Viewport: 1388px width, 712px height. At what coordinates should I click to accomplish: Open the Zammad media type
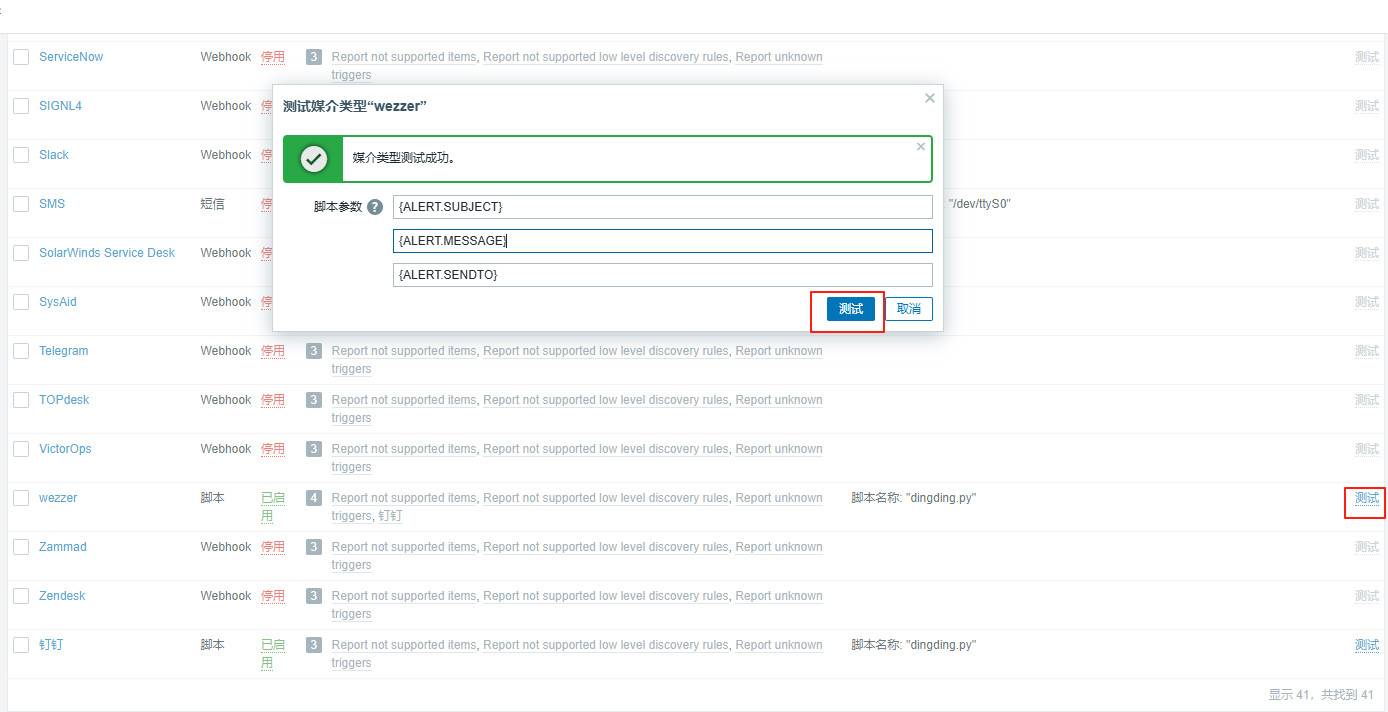tap(63, 547)
